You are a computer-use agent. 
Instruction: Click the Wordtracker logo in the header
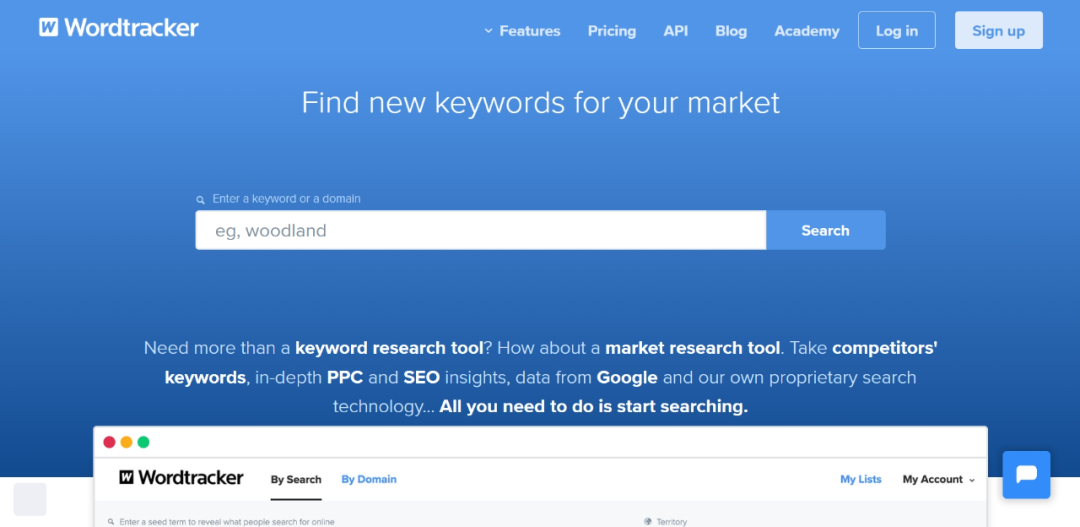(x=119, y=28)
